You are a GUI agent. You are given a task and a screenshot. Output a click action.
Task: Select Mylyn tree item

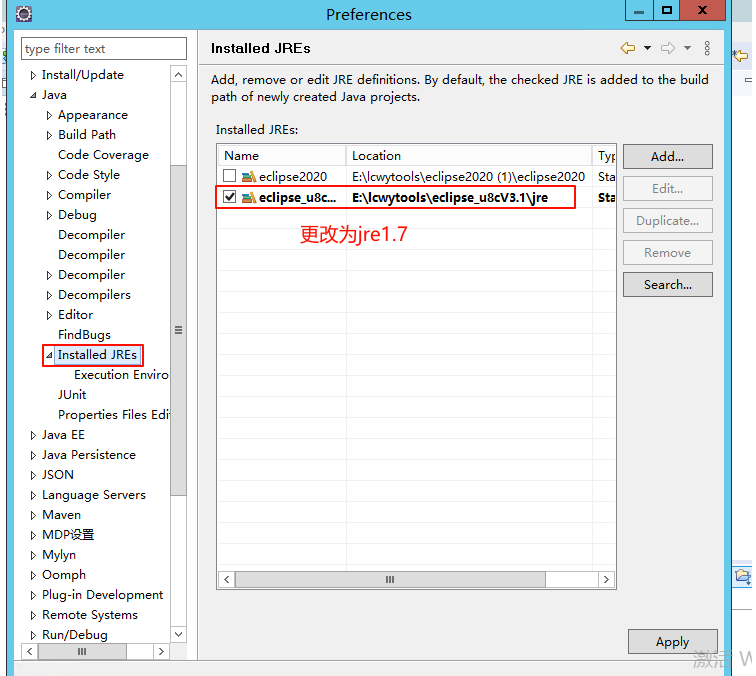[59, 555]
